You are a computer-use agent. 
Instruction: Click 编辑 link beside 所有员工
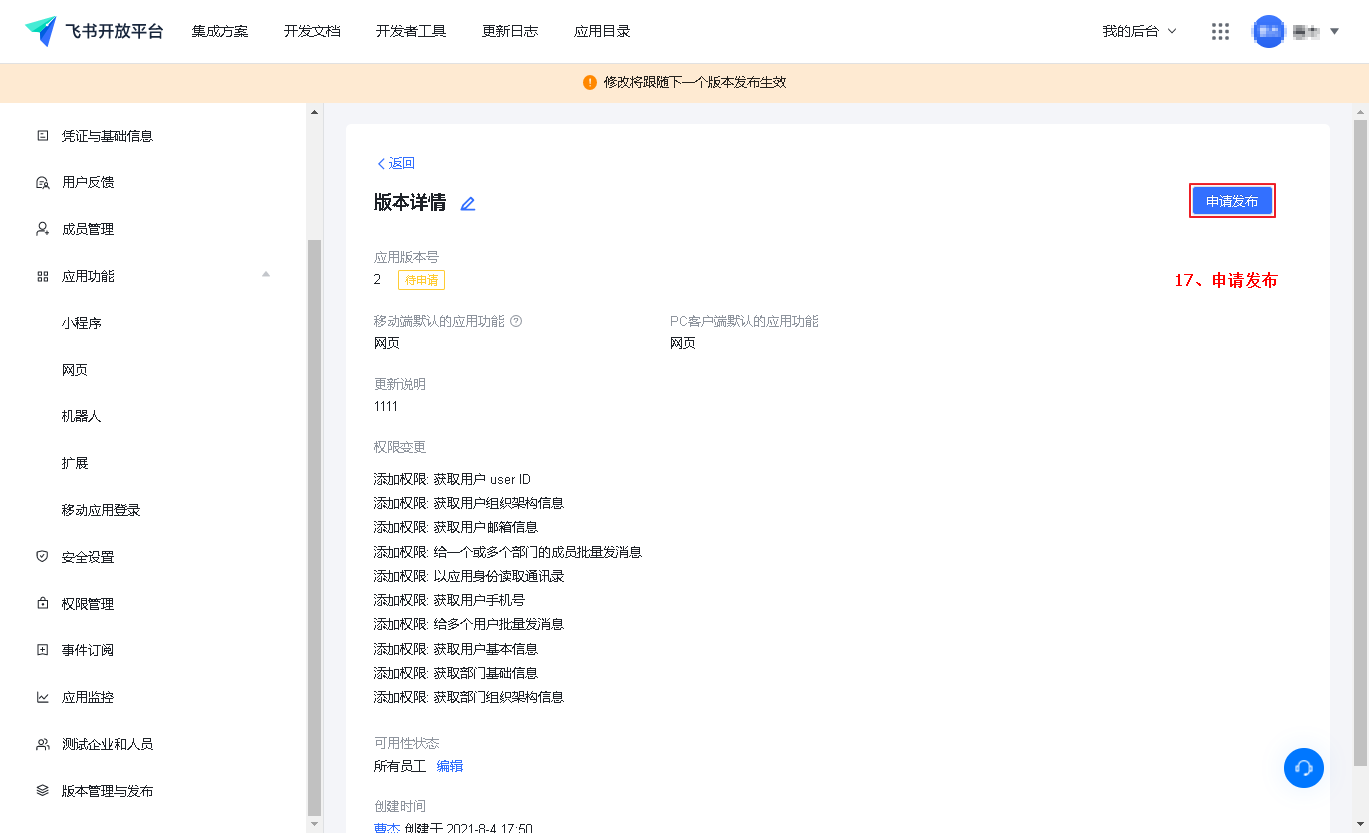pos(450,766)
